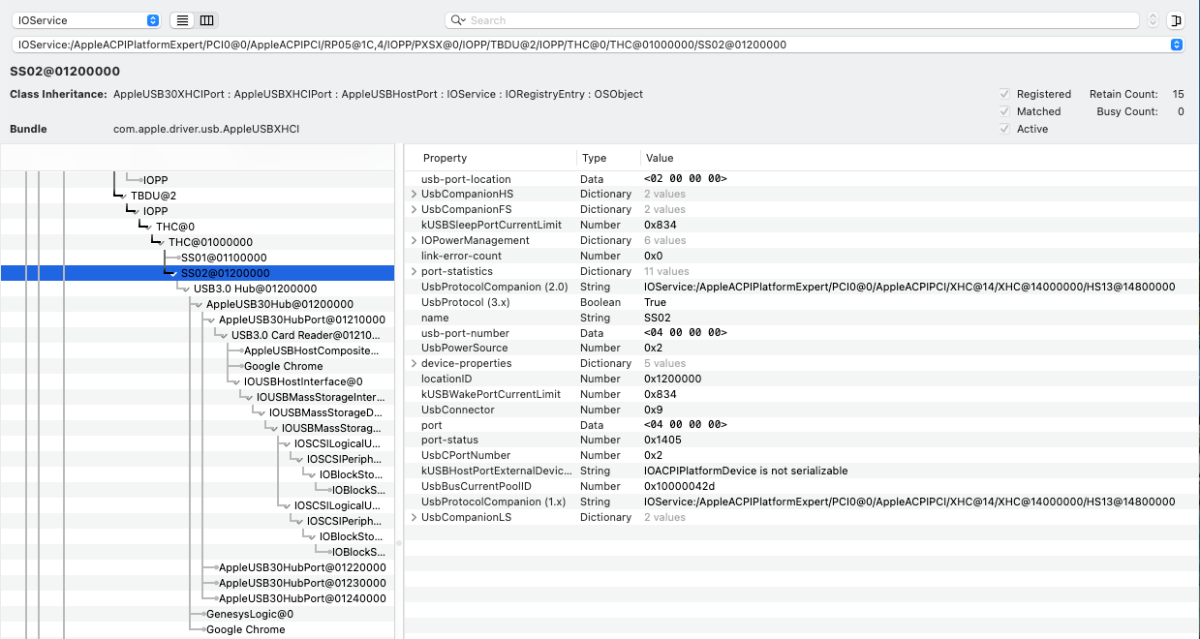Sort by the Type column header

pyautogui.click(x=595, y=158)
